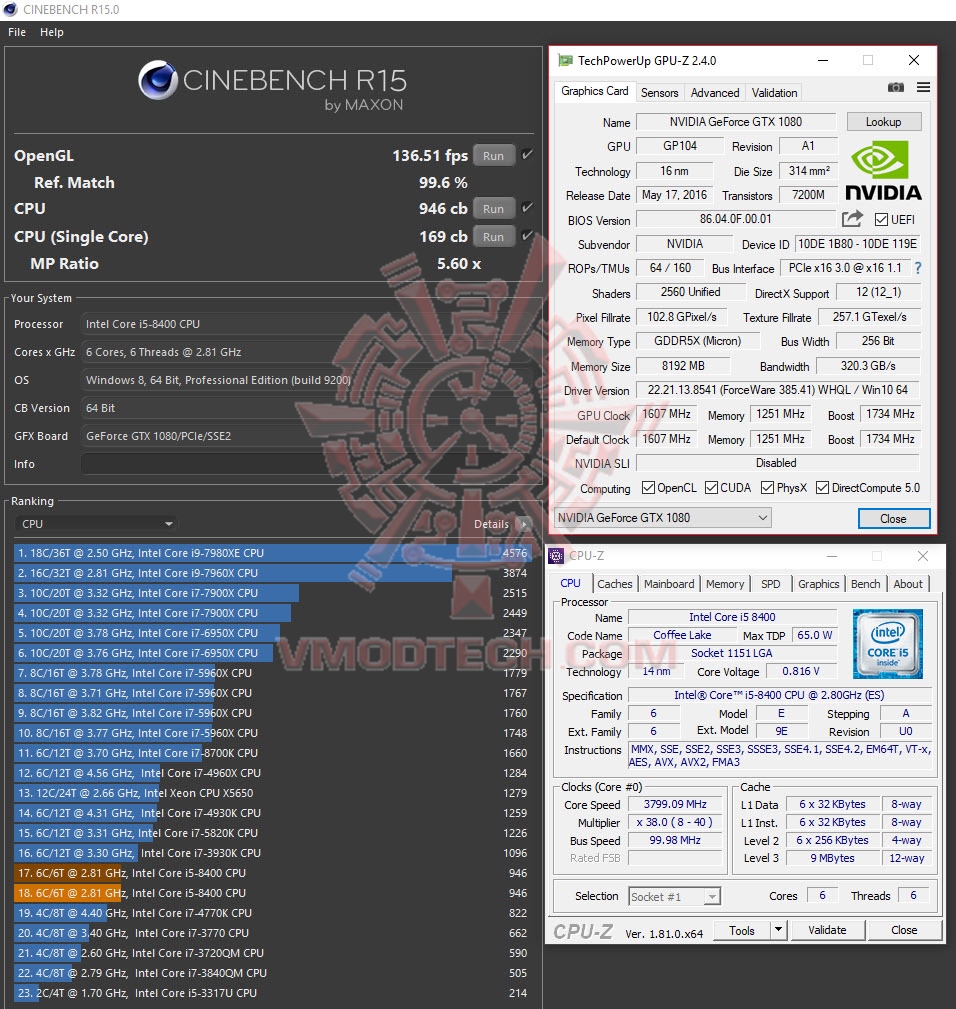Click BIOS share/export arrow icon in GPU-Z
Screen dimensions: 956x1009
(852, 219)
